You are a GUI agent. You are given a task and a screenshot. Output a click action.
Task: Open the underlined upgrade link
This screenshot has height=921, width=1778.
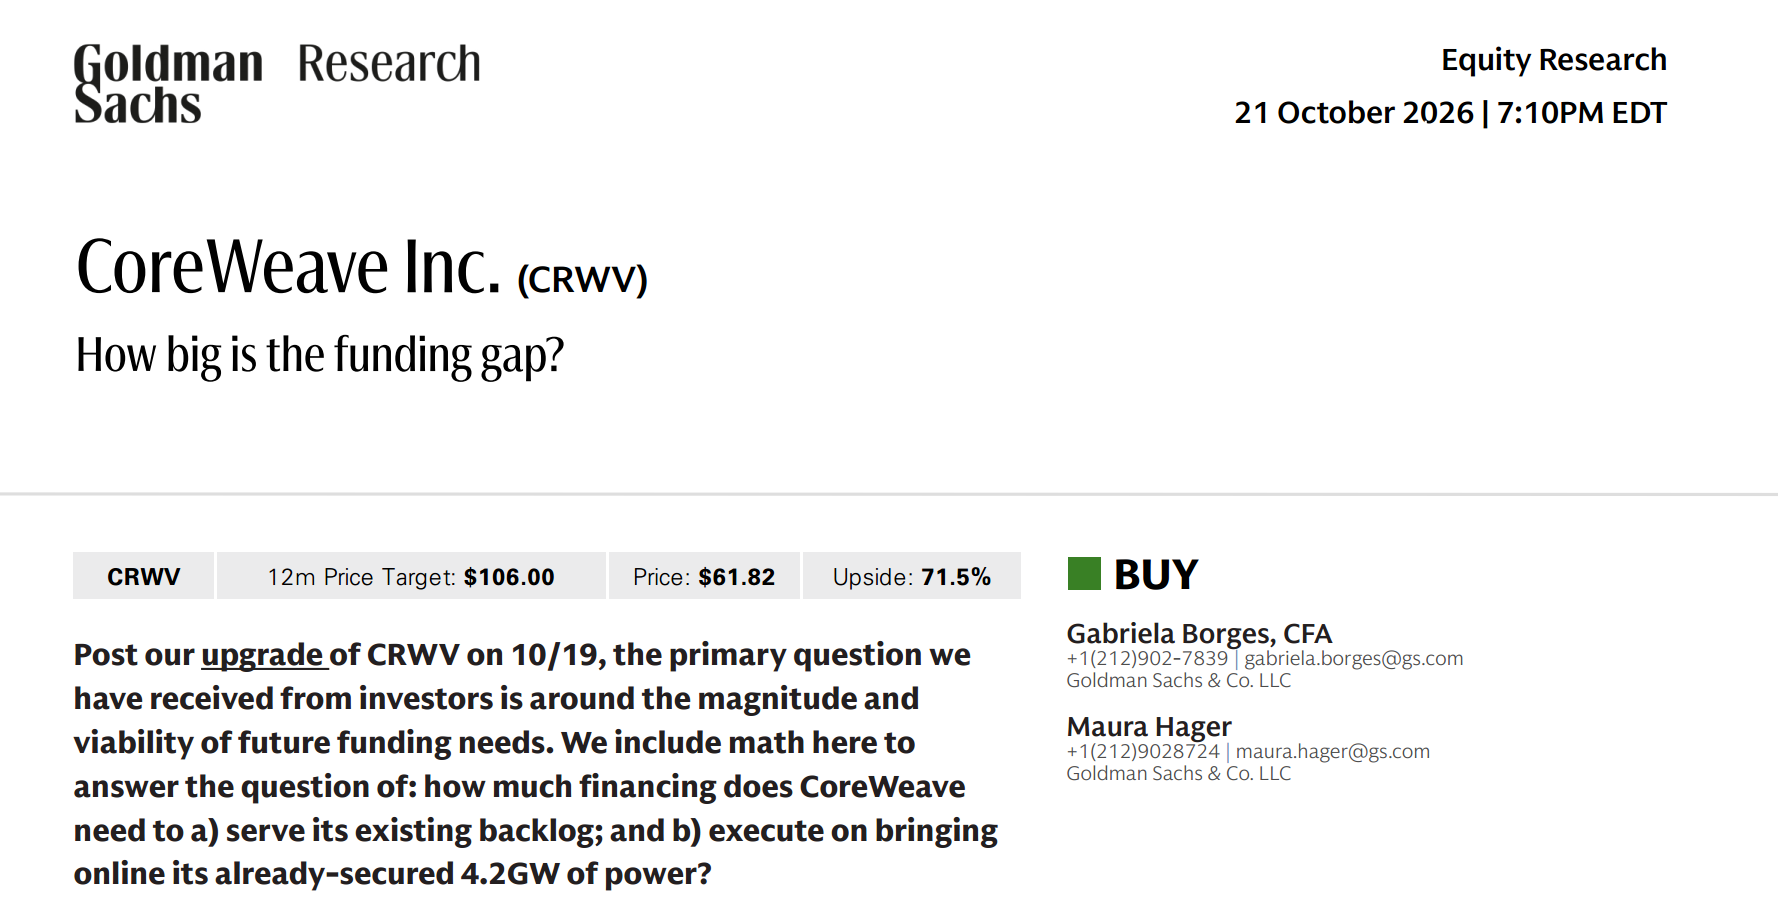coord(263,655)
